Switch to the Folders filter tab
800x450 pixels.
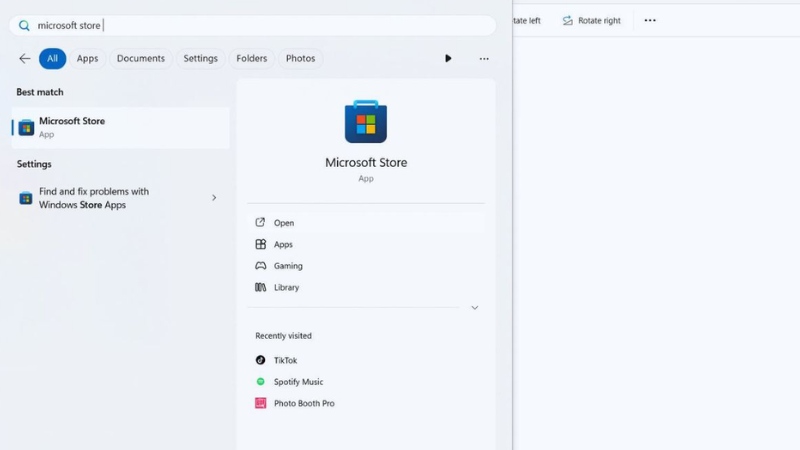point(251,59)
